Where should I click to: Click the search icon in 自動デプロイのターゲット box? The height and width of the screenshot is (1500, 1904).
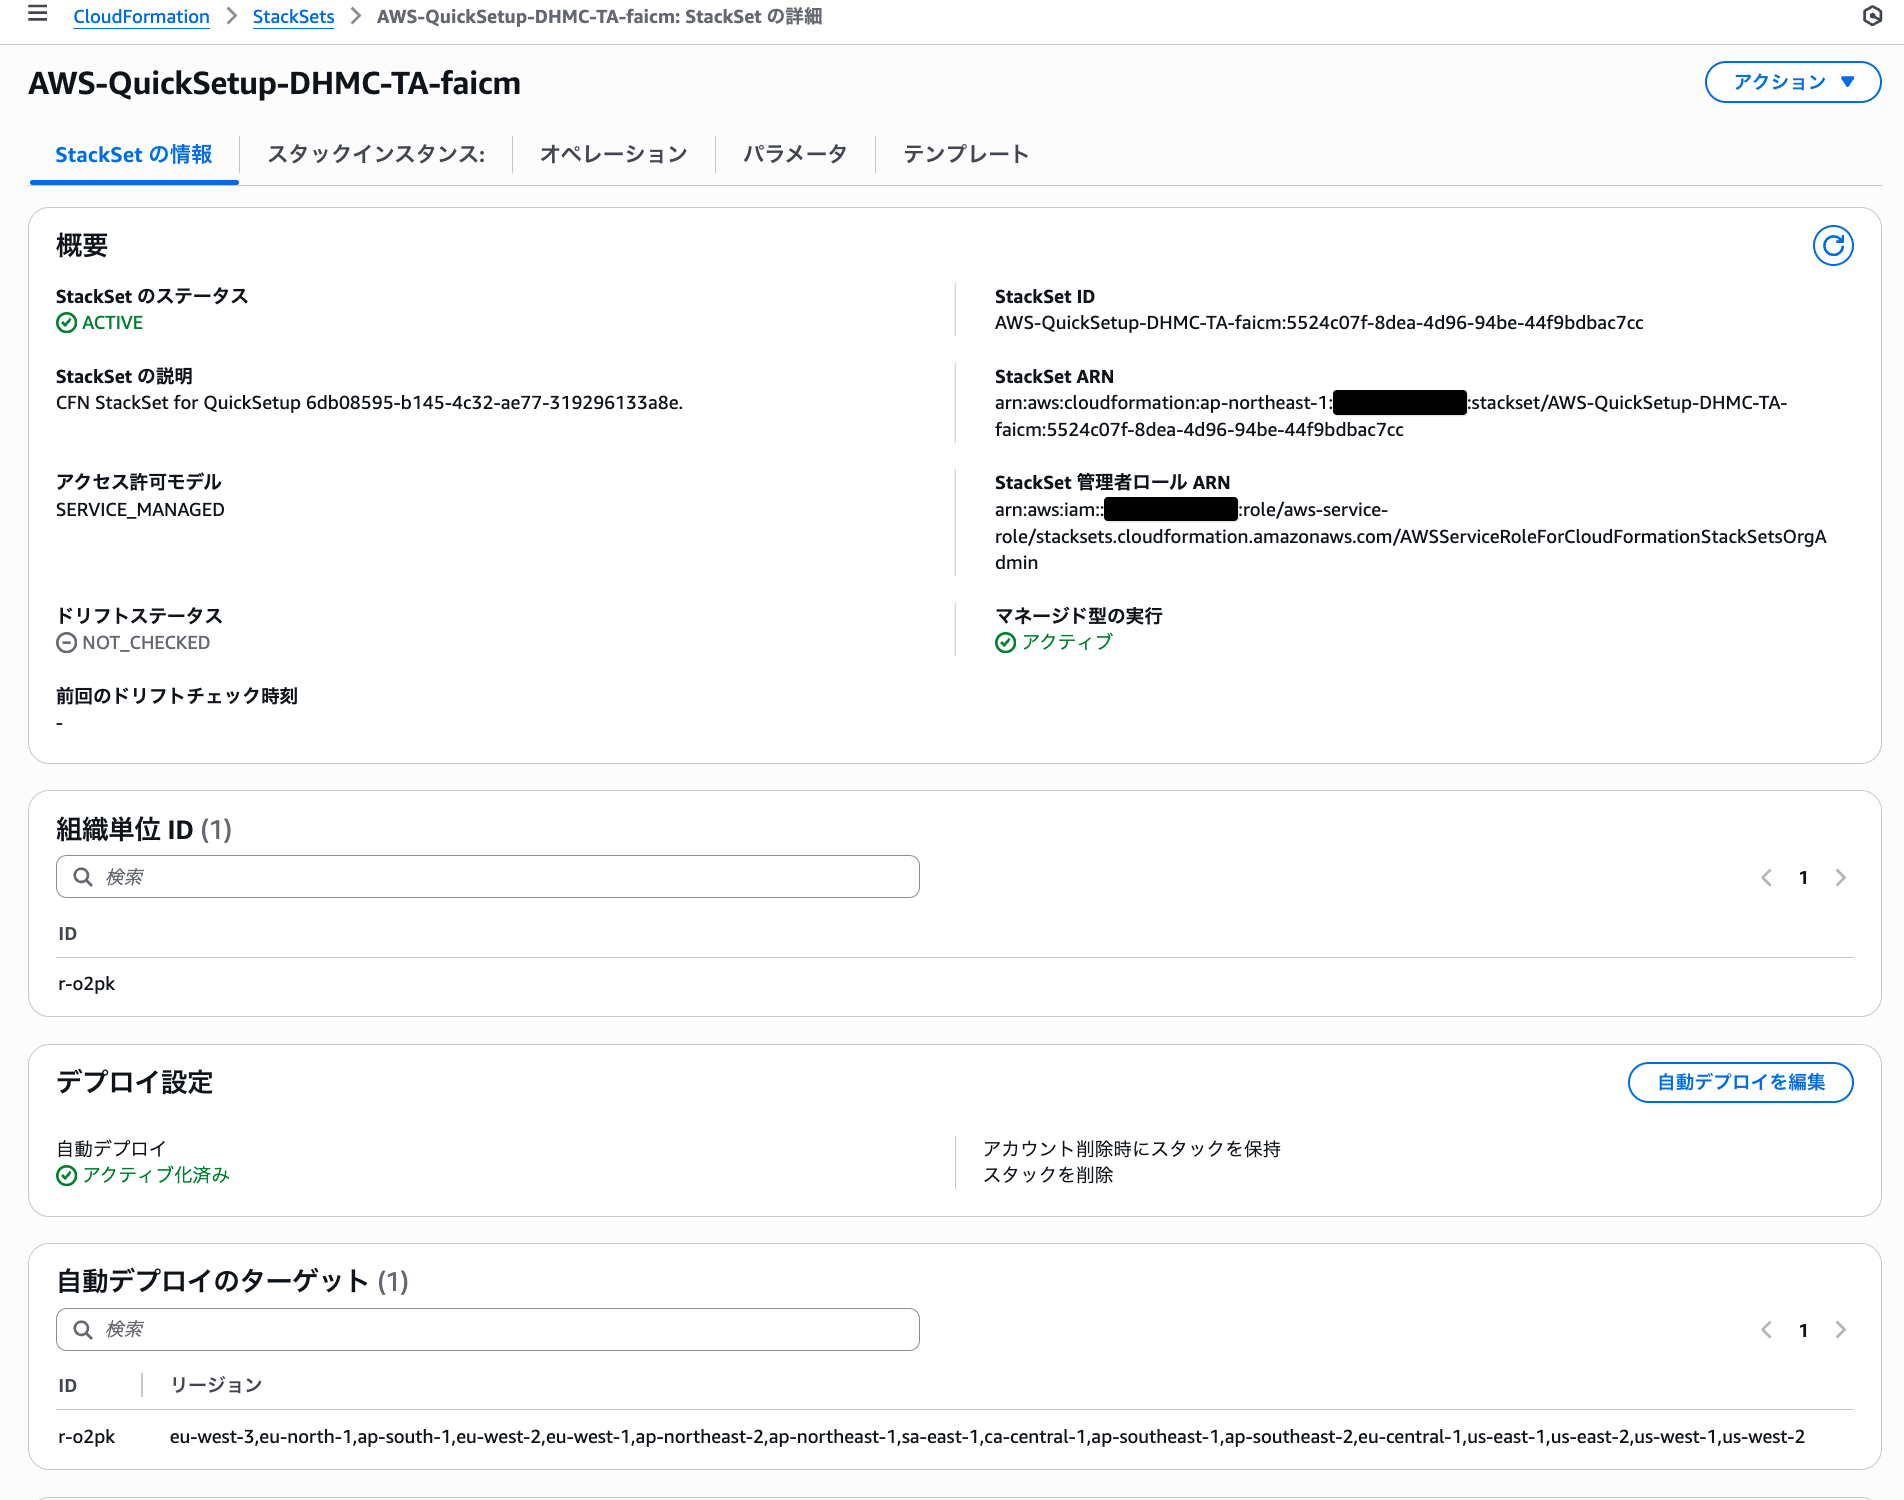83,1330
